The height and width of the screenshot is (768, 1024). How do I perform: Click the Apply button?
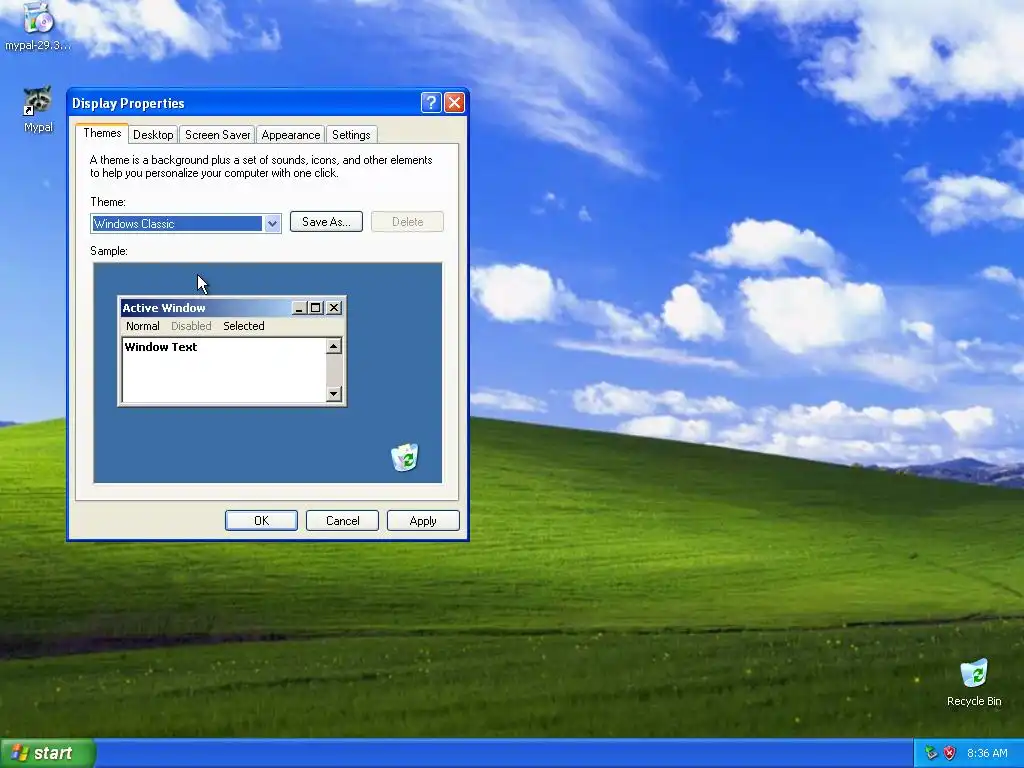tap(423, 520)
